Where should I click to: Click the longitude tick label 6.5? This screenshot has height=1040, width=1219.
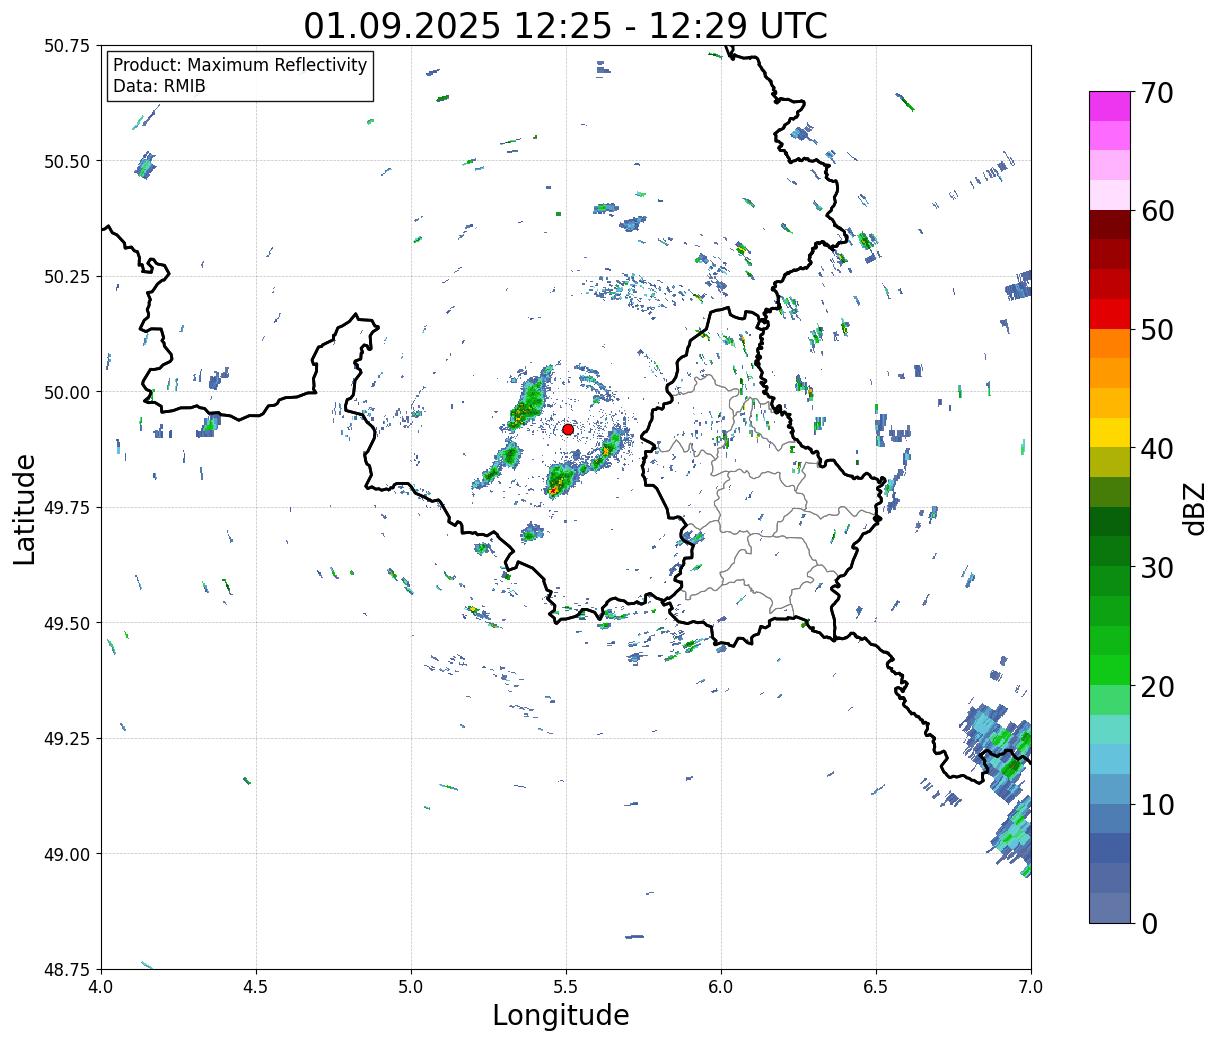pos(876,987)
